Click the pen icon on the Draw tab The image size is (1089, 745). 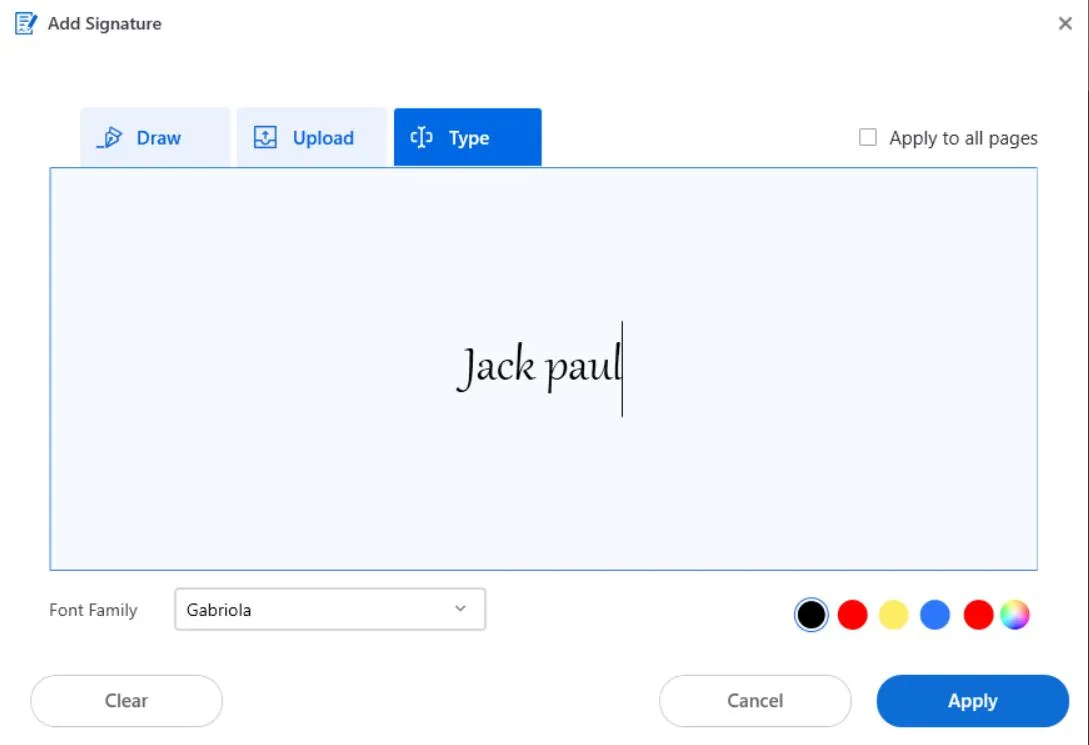point(113,137)
